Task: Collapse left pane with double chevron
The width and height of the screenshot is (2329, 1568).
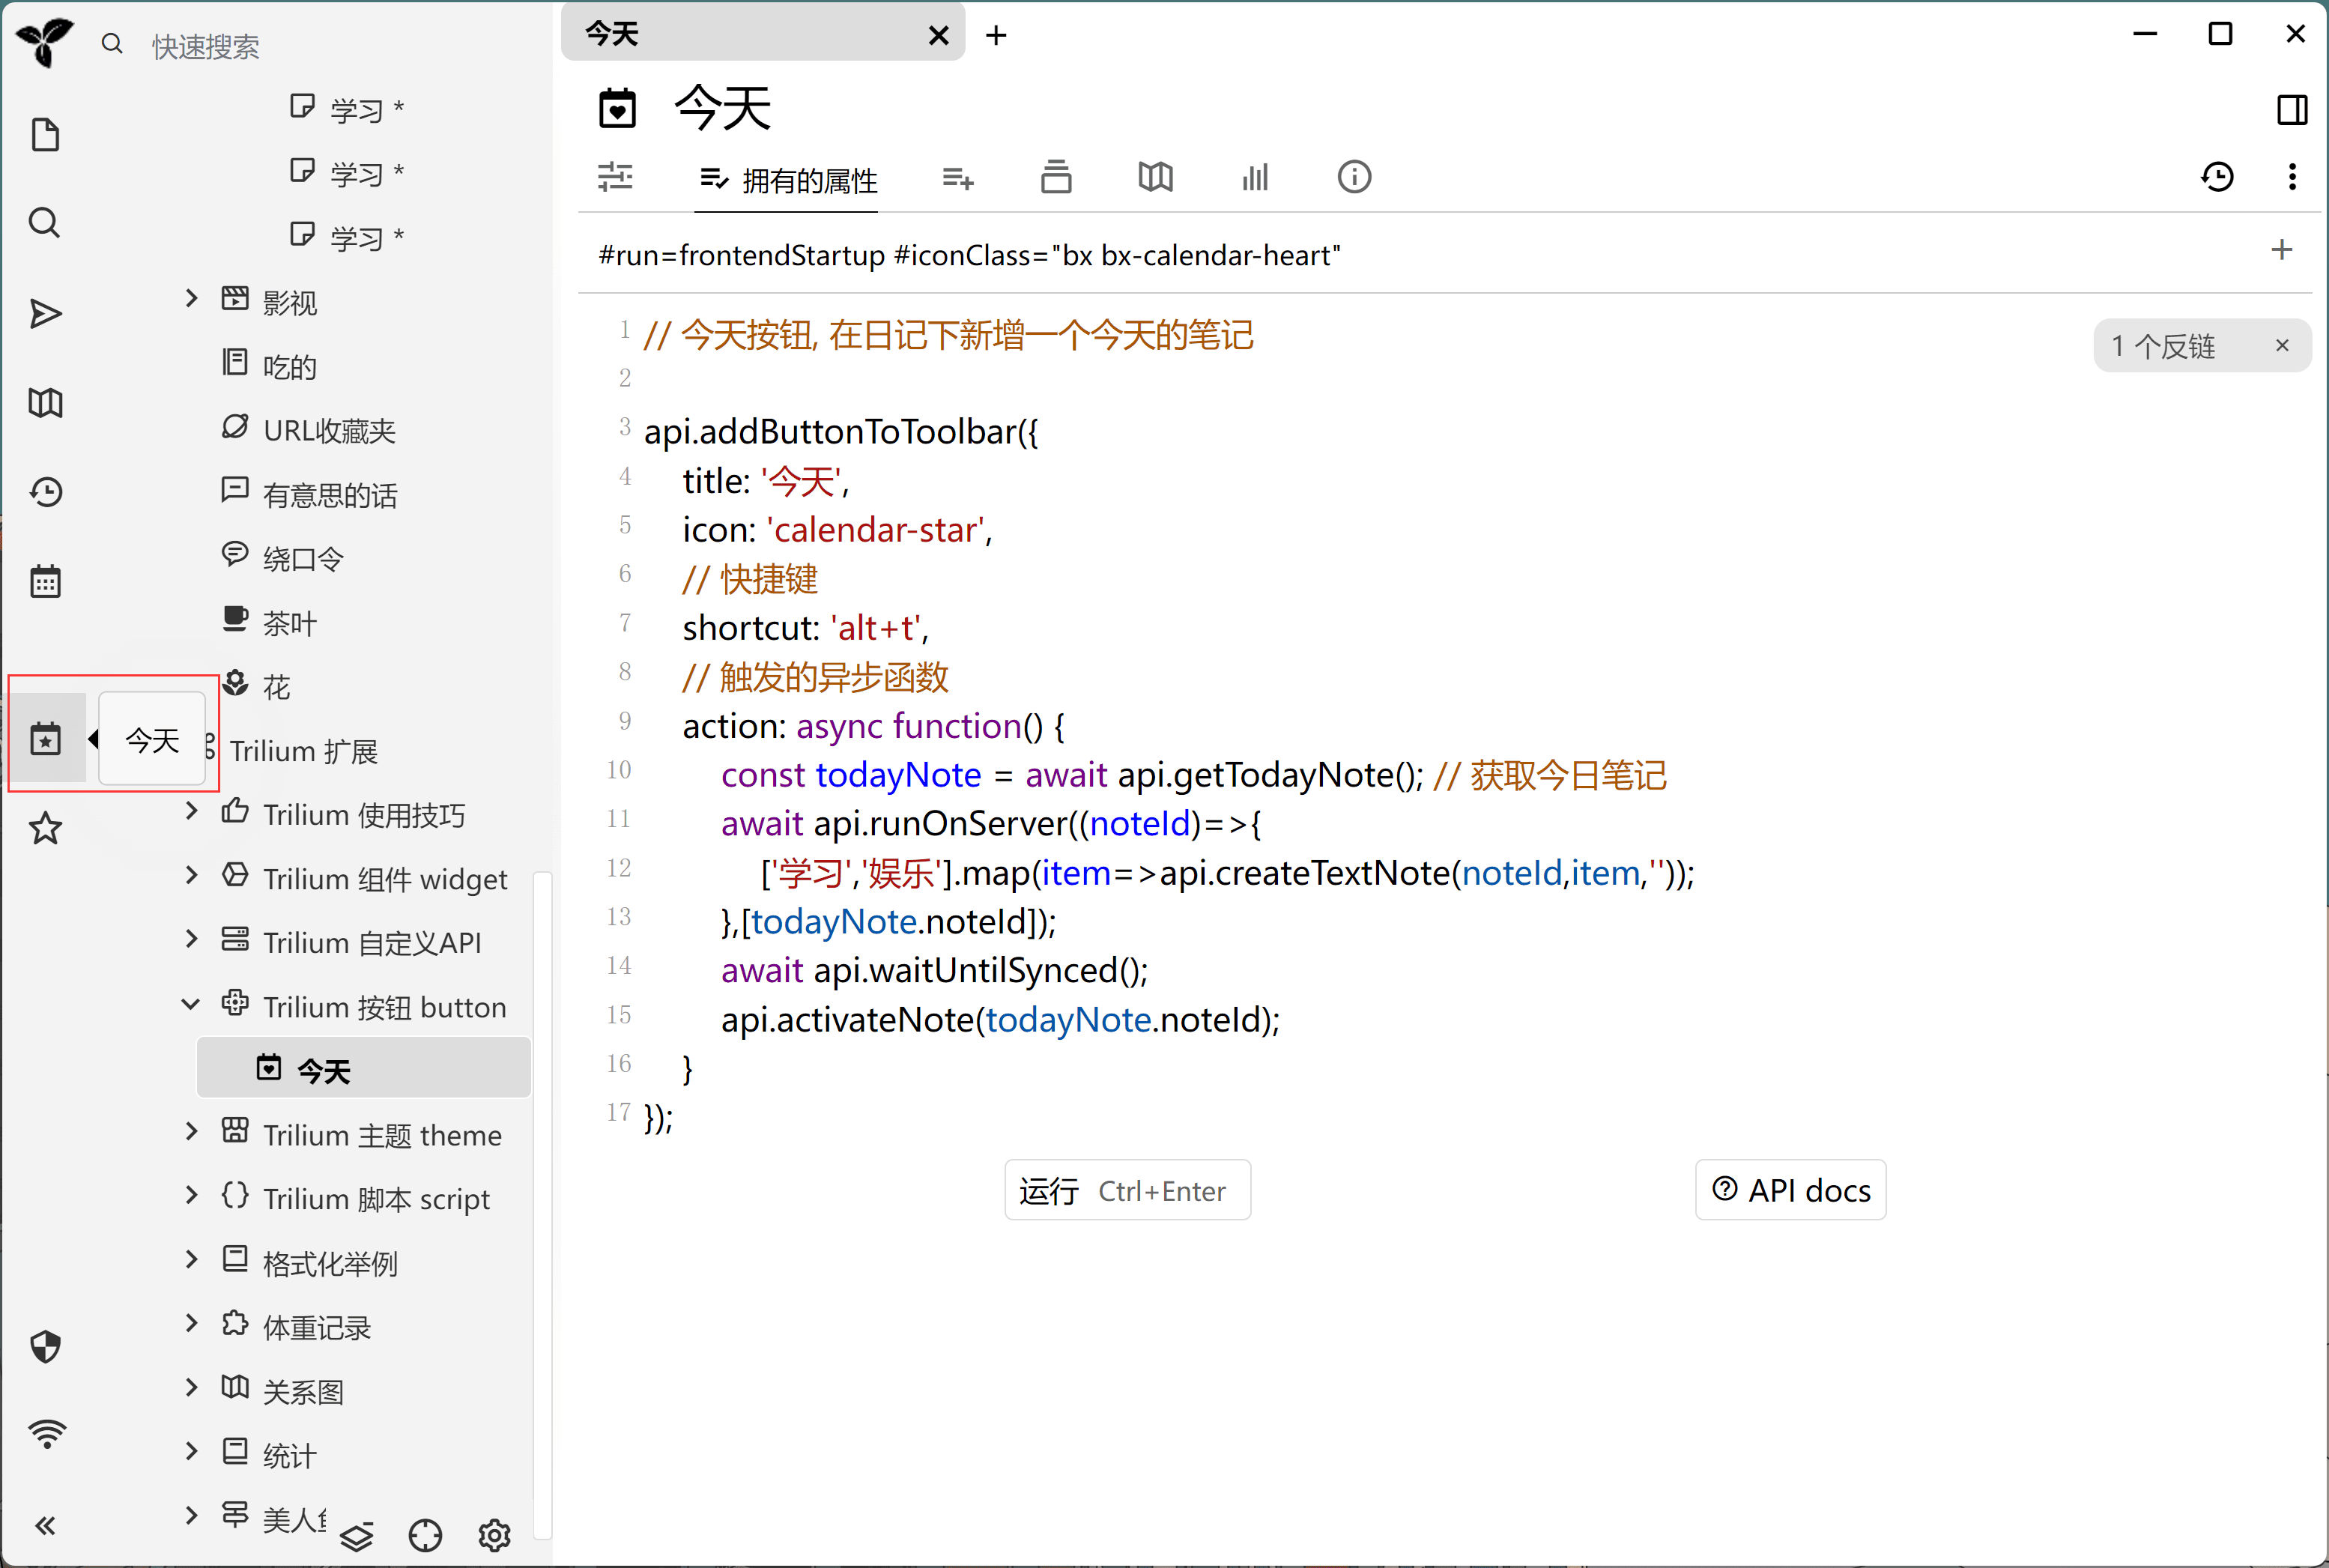Action: [x=45, y=1525]
